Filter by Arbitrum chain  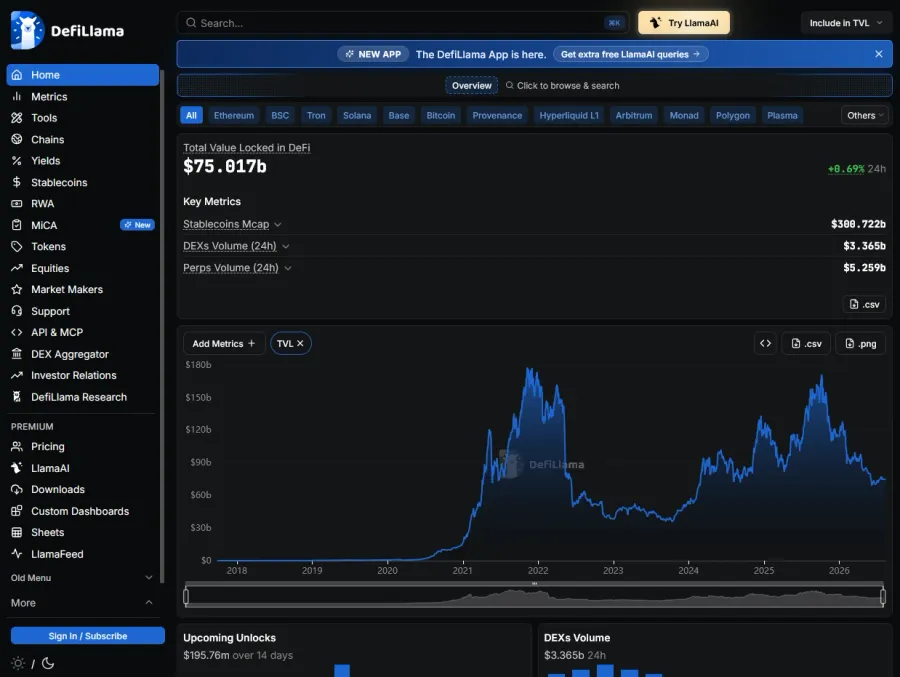[634, 115]
